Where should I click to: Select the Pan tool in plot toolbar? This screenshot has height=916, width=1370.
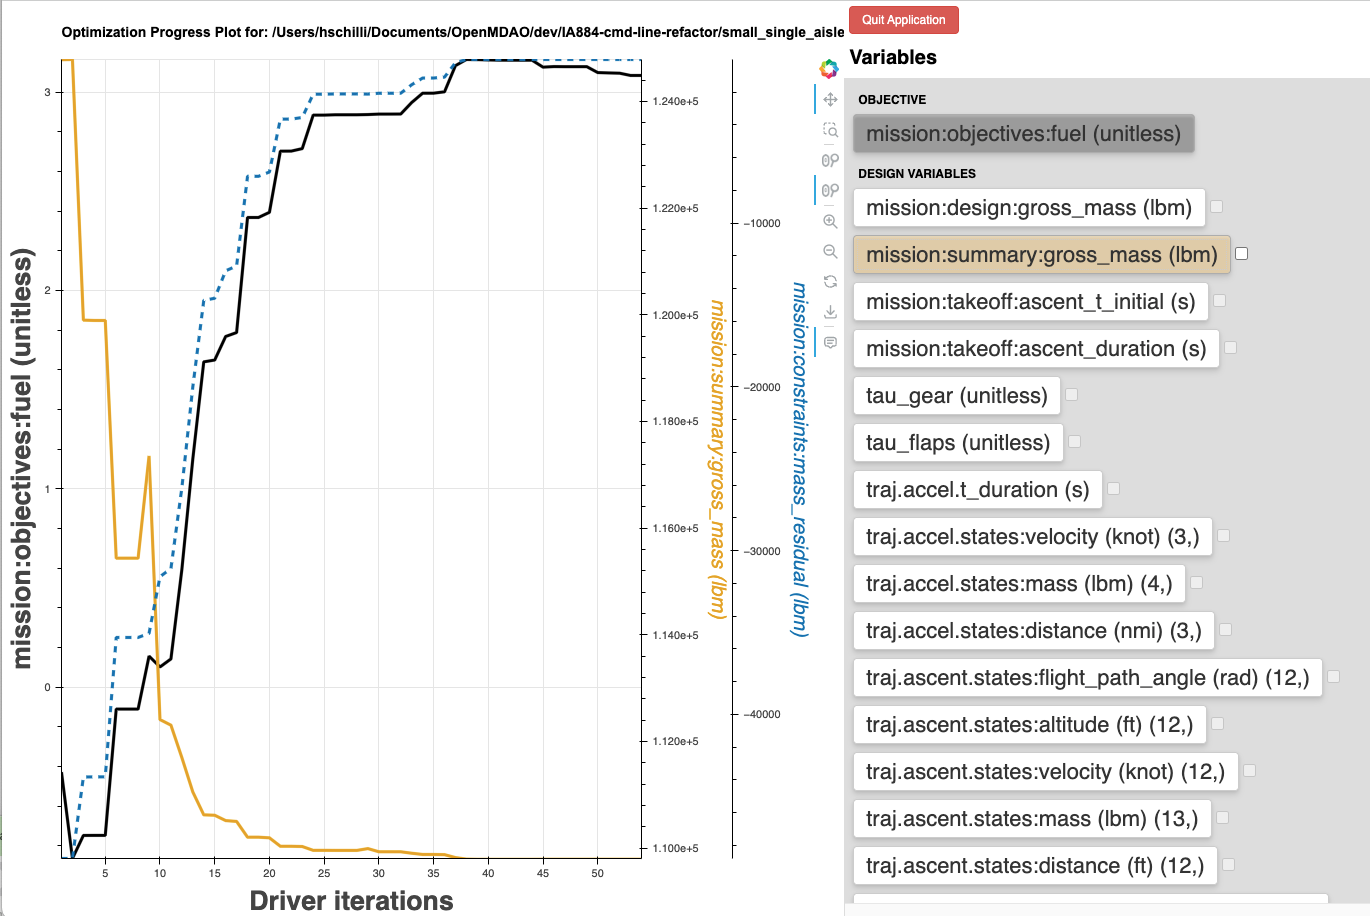click(830, 99)
